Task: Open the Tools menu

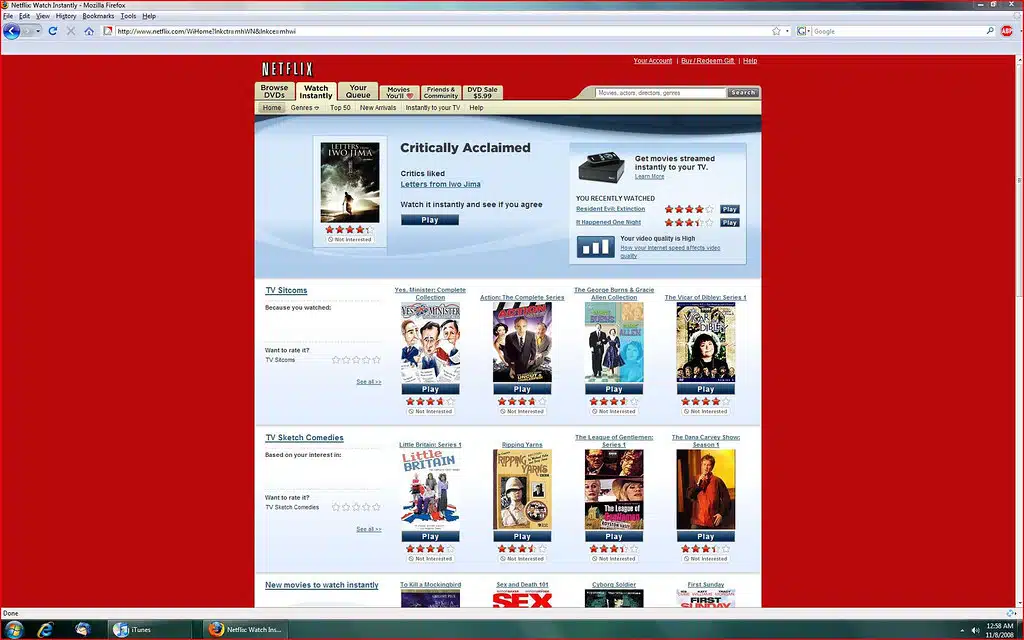Action: click(128, 16)
